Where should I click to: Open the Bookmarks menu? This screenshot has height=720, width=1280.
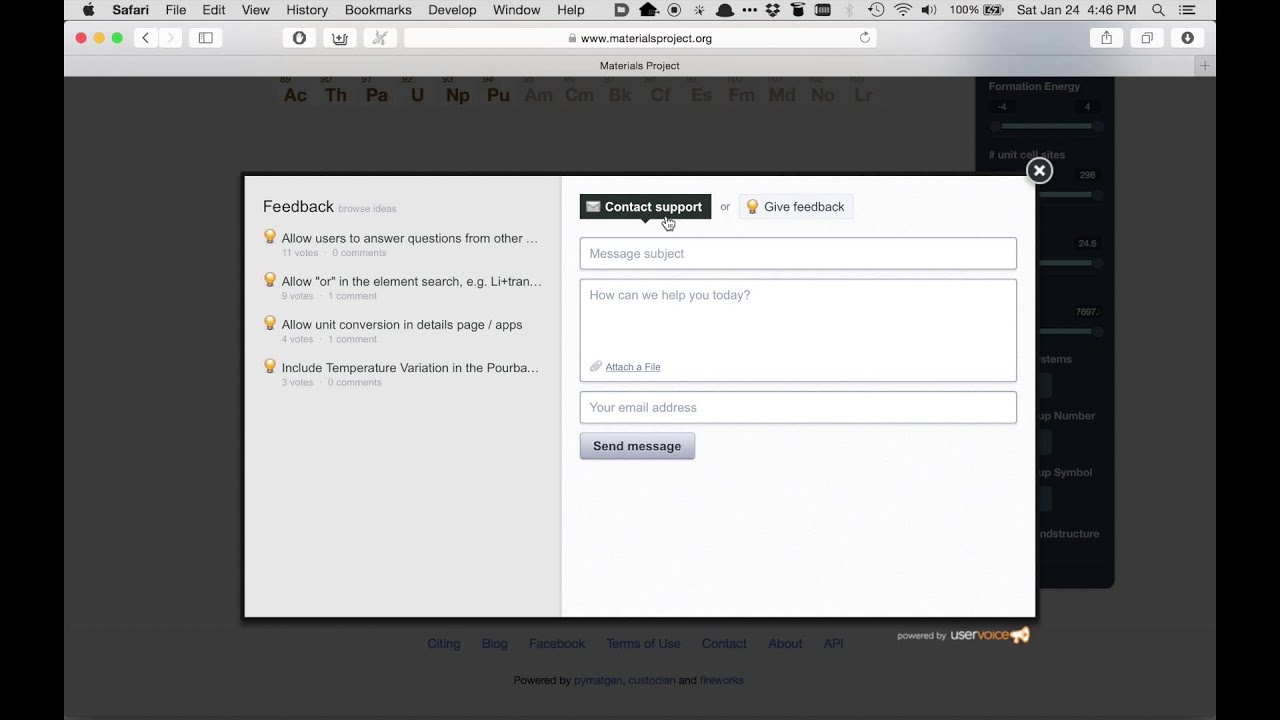click(x=378, y=10)
